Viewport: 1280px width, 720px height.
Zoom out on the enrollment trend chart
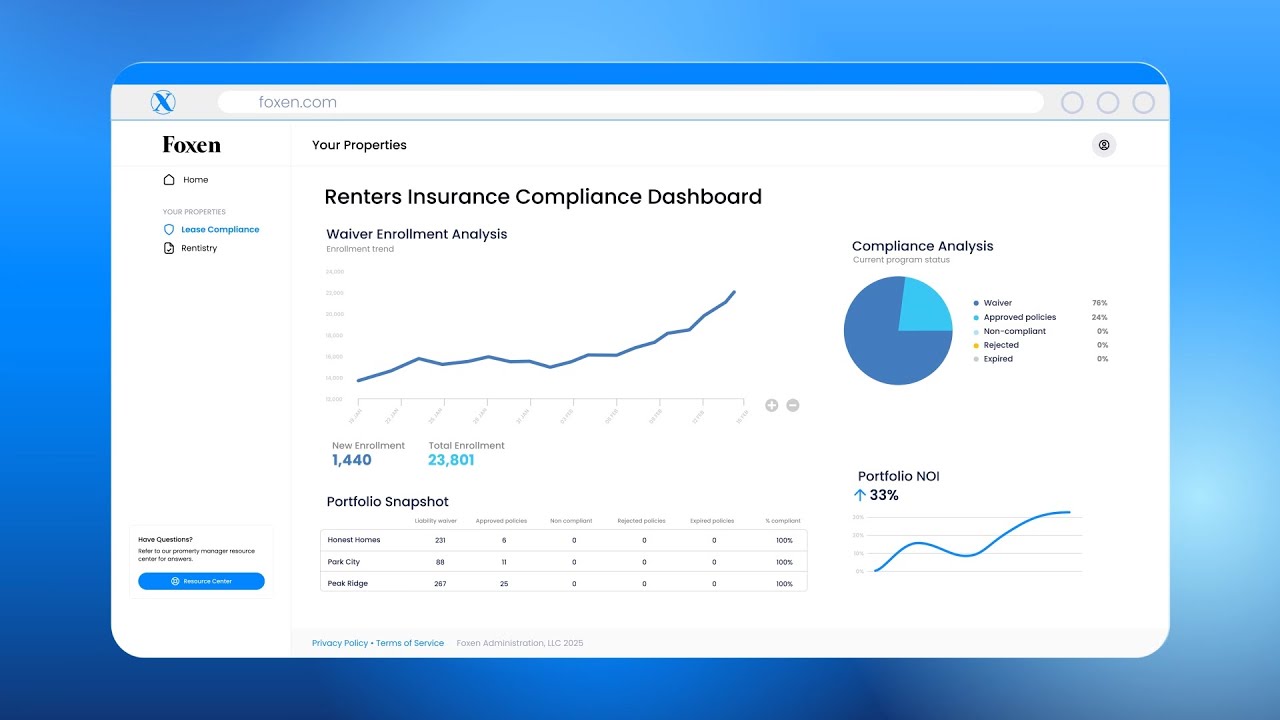tap(792, 405)
